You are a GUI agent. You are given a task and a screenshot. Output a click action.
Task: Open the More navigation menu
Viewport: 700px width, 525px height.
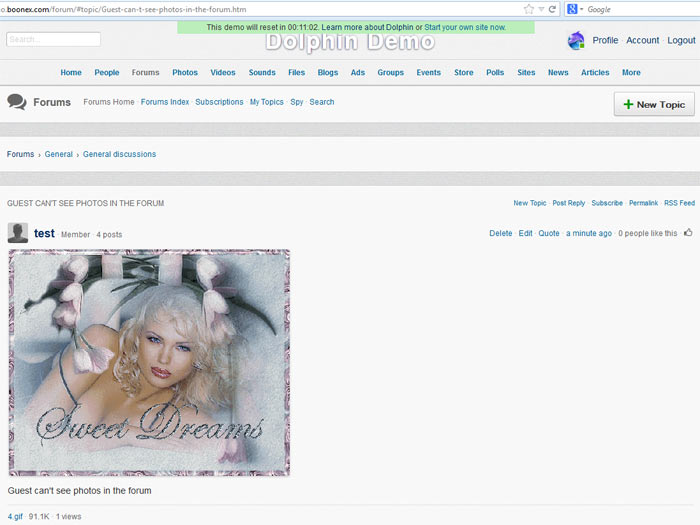(x=631, y=72)
